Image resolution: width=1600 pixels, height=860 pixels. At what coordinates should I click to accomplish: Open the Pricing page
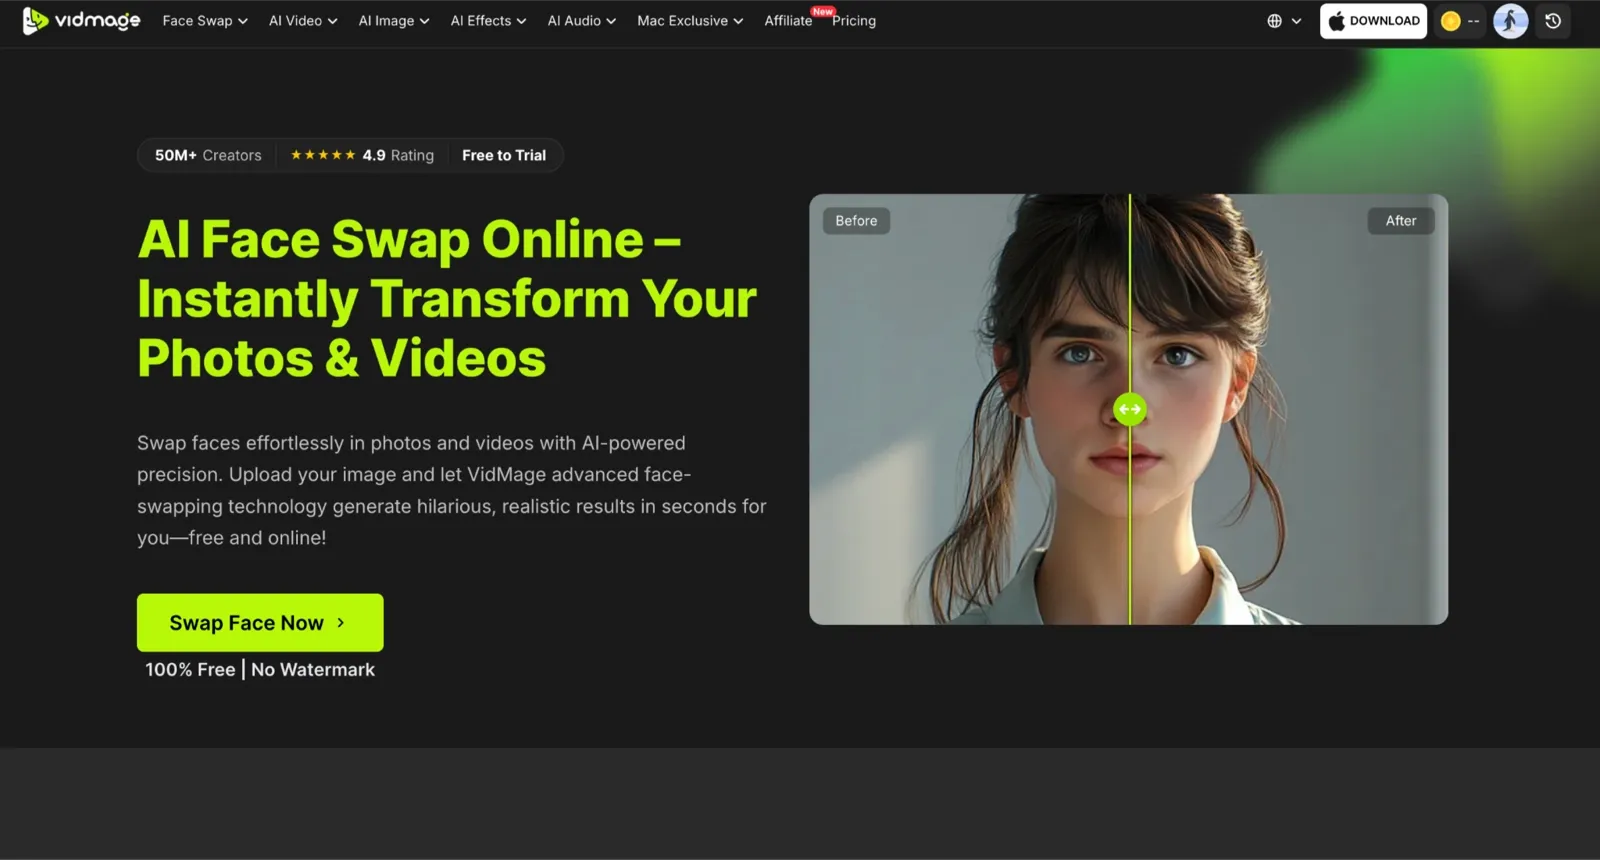coord(854,21)
